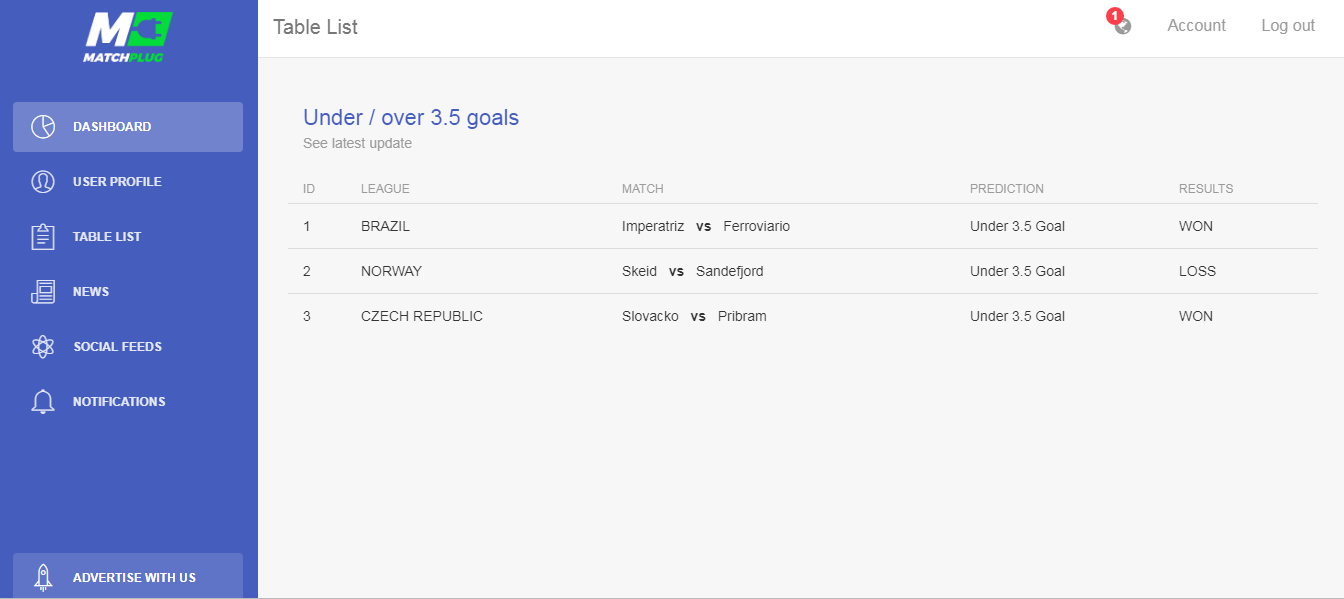Click the Under / over 3.5 goals heading

(411, 118)
